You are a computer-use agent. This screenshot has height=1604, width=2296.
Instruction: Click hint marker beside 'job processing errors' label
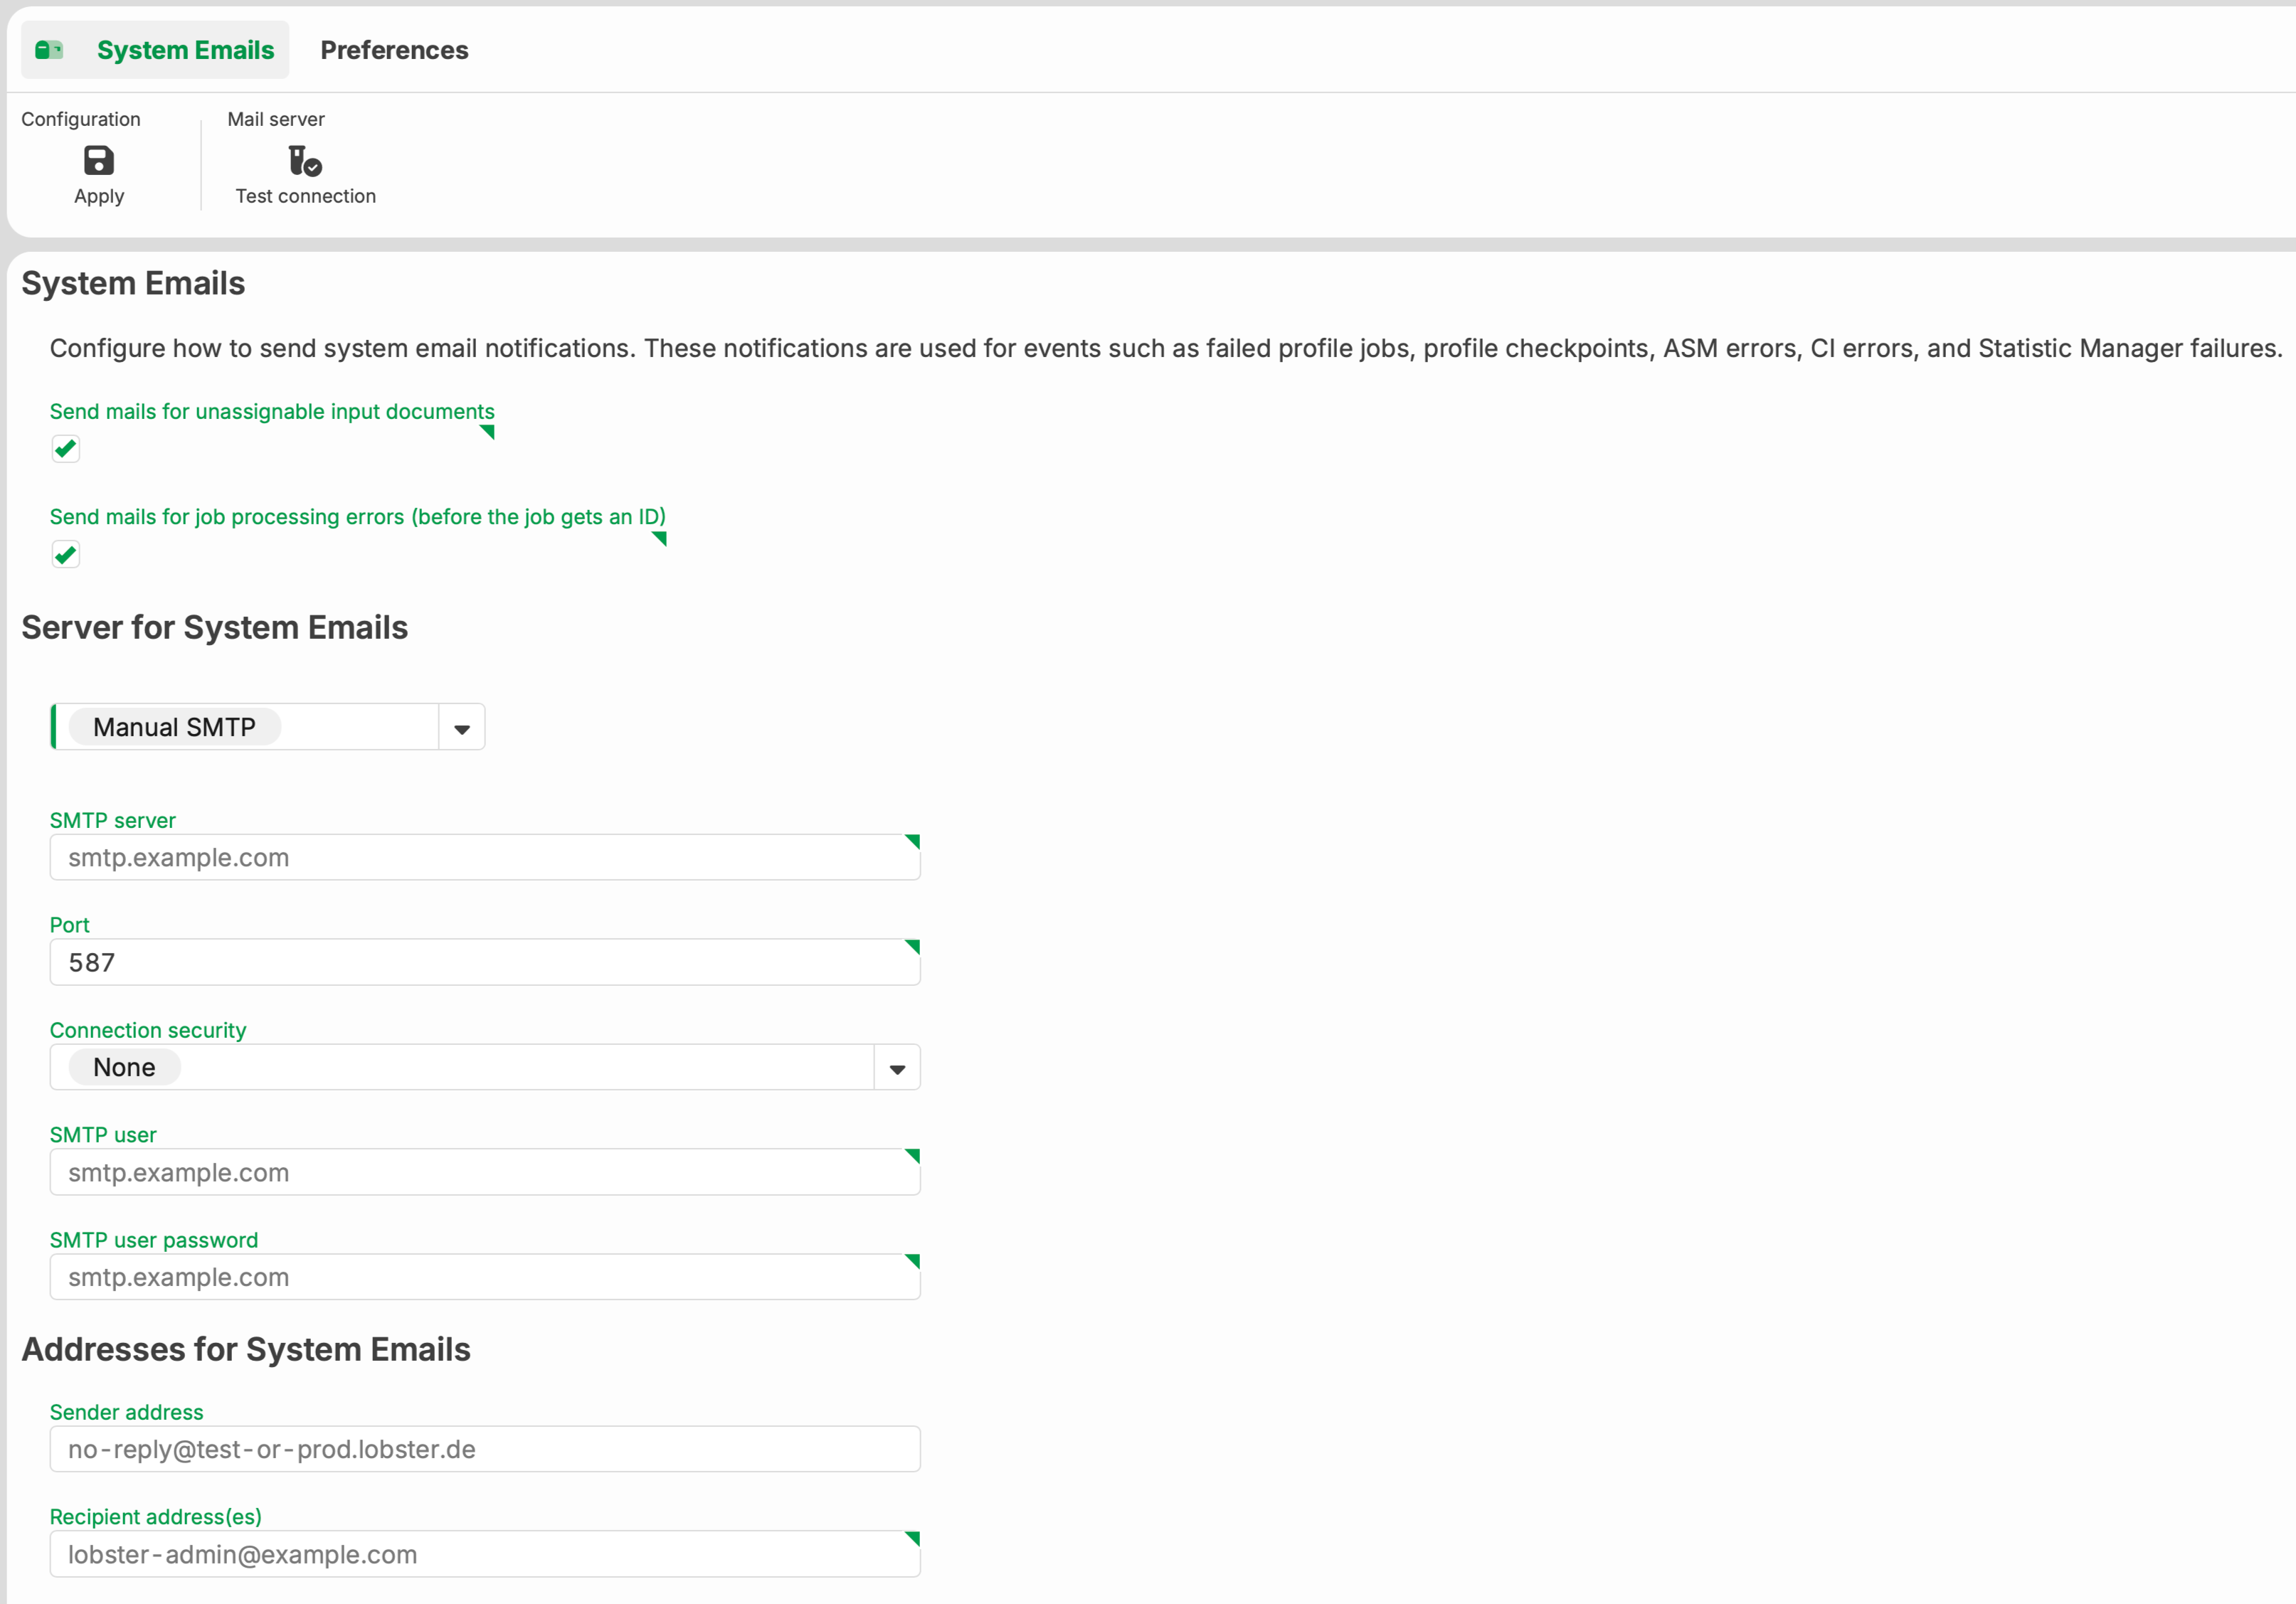click(660, 538)
